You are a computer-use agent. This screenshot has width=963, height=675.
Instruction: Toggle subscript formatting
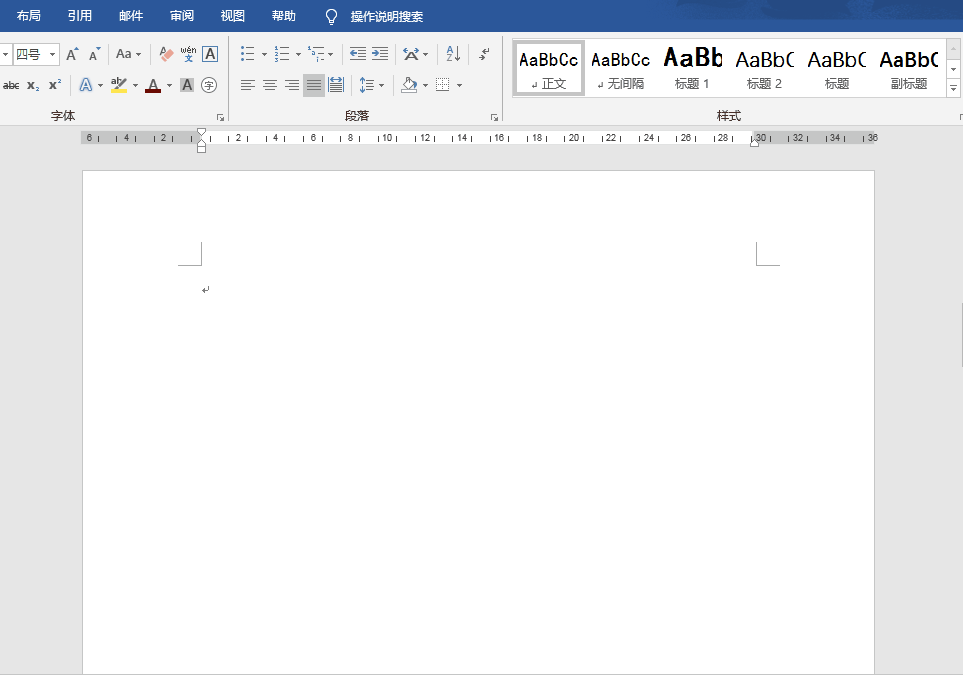click(x=33, y=85)
